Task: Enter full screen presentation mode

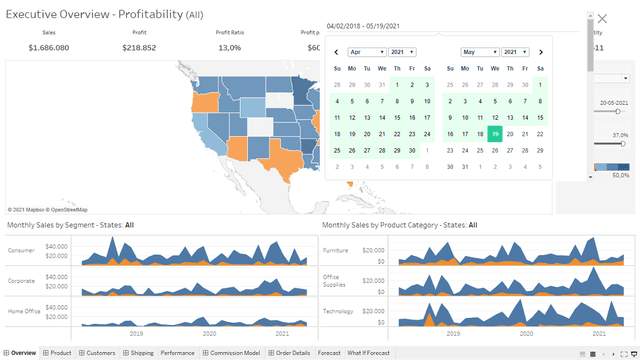Action: 624,354
